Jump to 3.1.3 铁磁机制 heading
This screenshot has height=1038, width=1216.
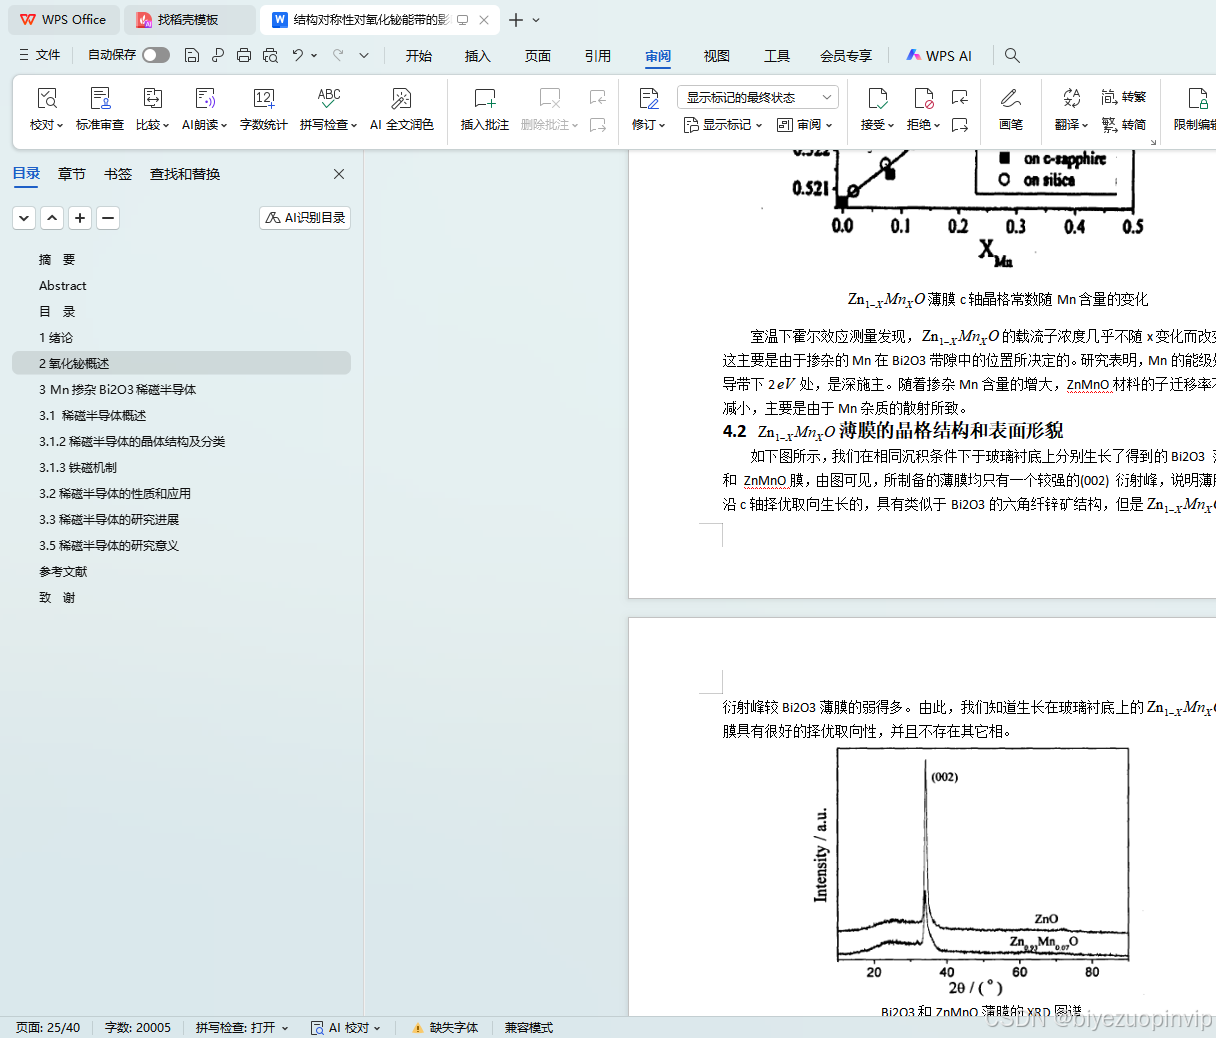tap(78, 468)
